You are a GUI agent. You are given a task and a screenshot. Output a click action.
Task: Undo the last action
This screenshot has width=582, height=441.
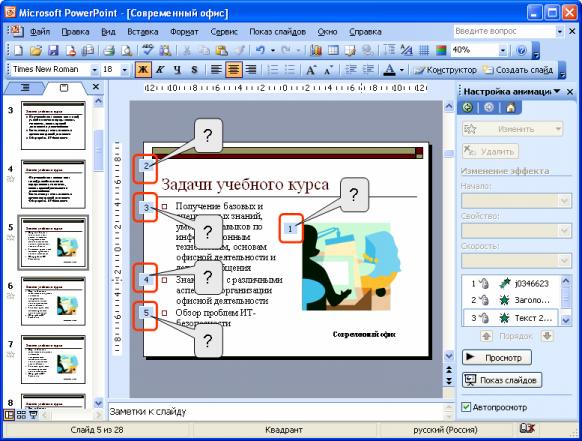(260, 50)
